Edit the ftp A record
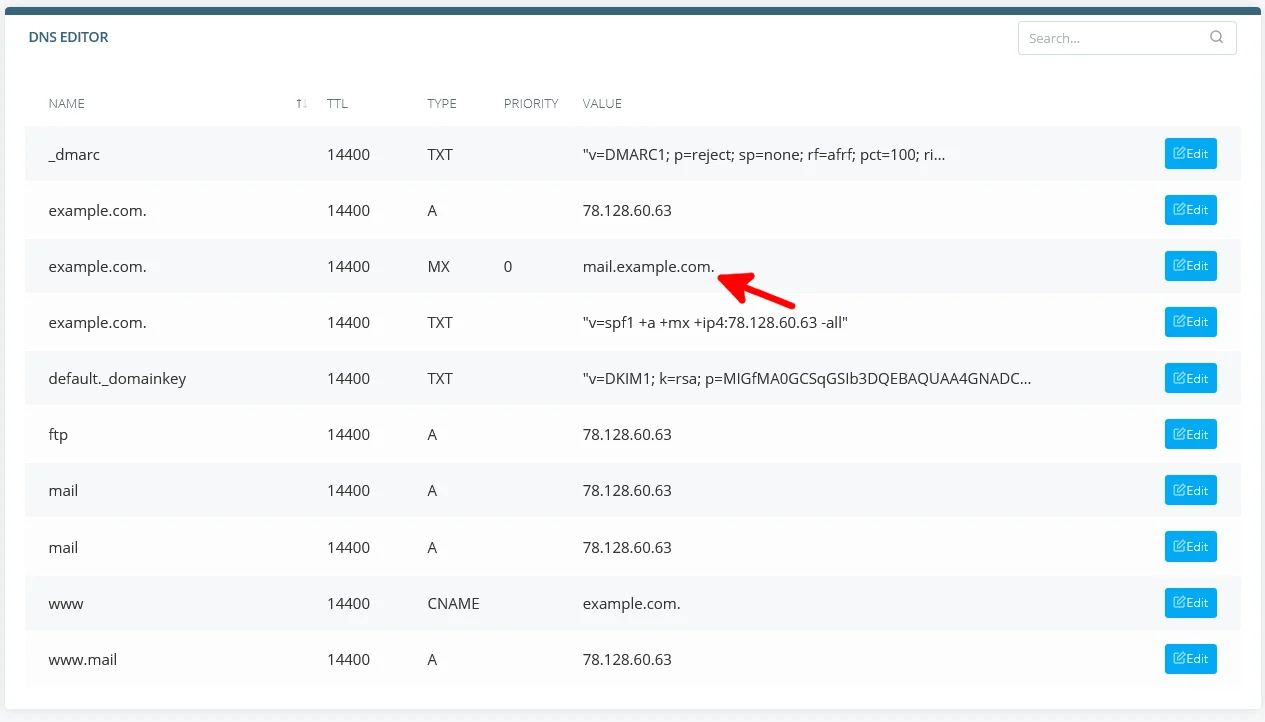 pos(1190,435)
